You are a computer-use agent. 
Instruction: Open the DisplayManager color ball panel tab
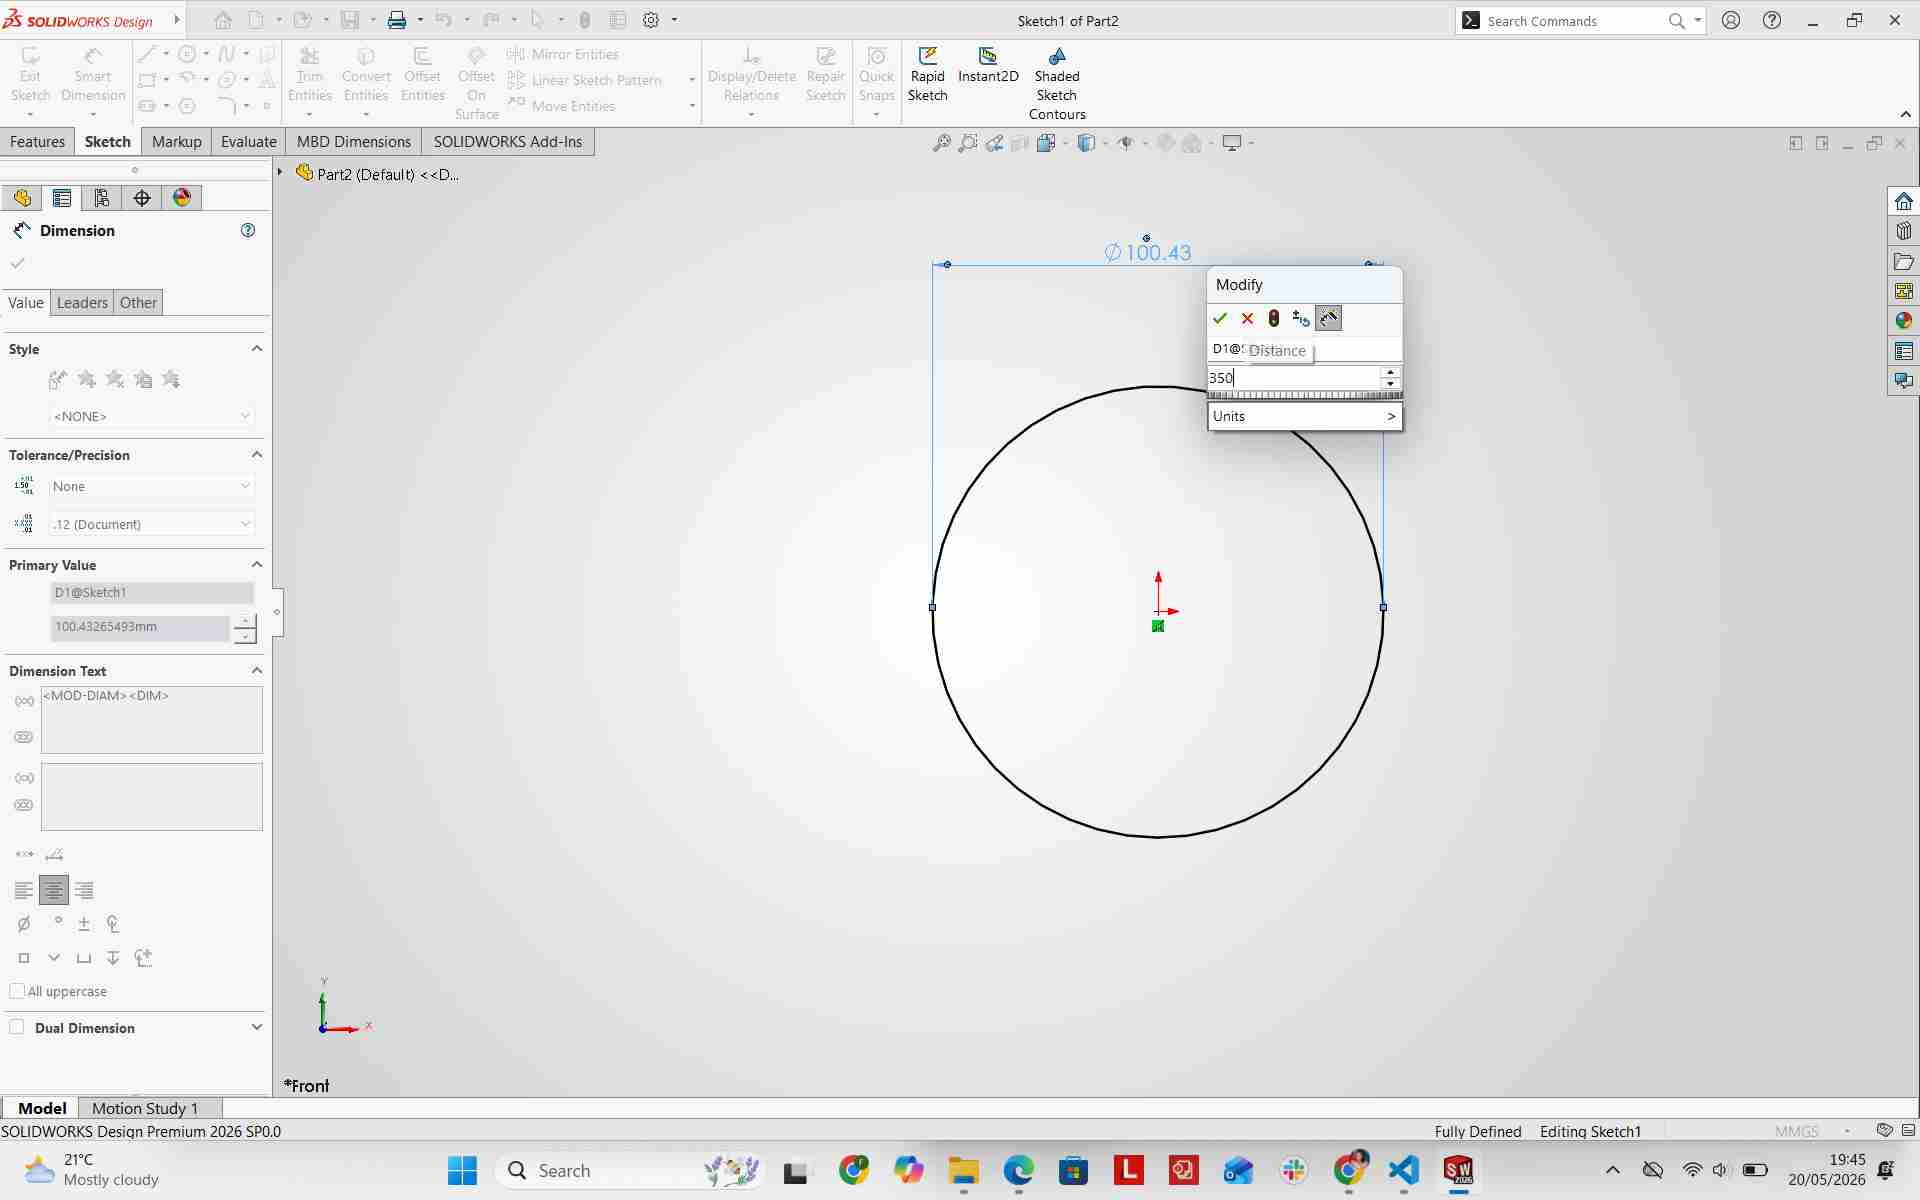[182, 198]
